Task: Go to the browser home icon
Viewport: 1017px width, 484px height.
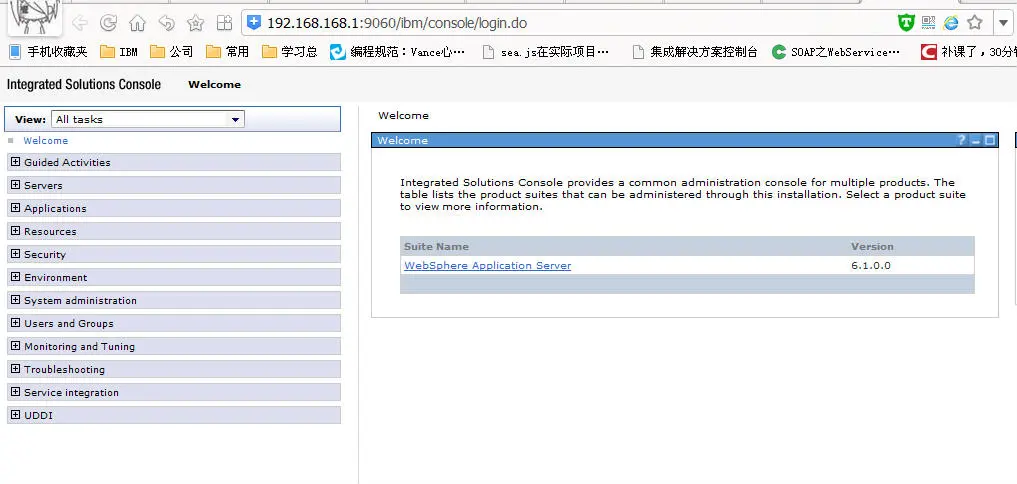Action: click(137, 23)
